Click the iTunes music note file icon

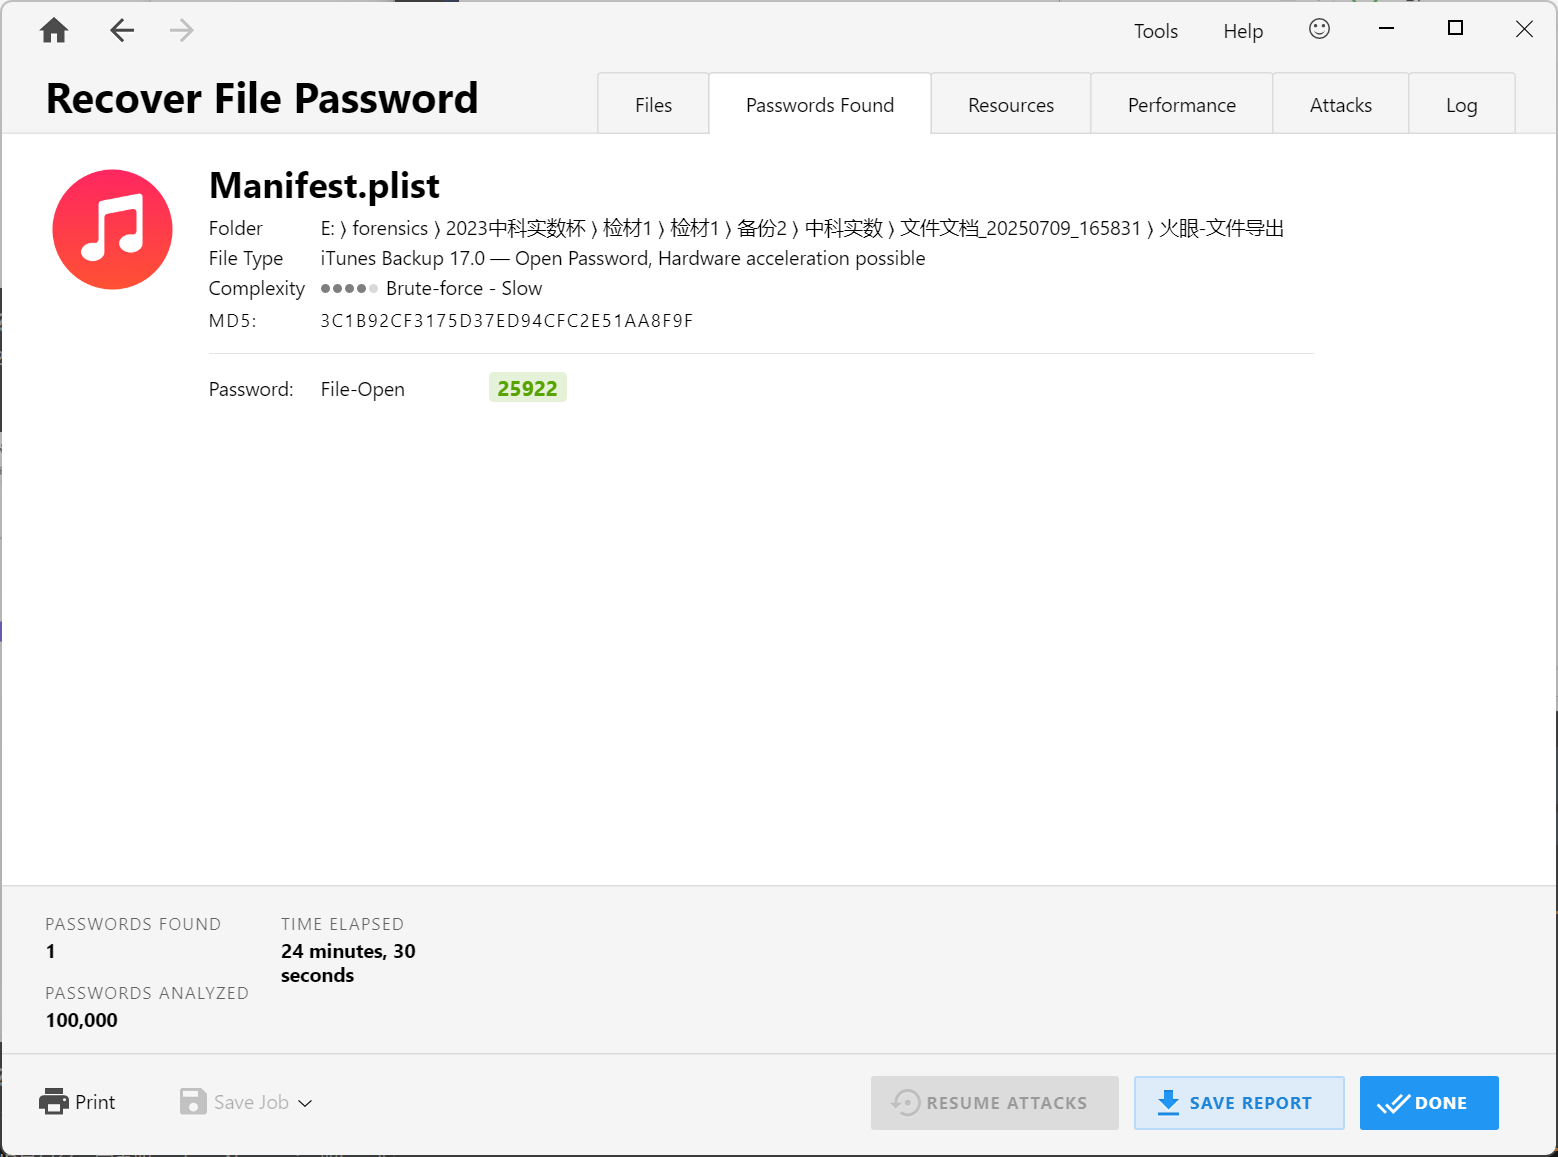113,229
